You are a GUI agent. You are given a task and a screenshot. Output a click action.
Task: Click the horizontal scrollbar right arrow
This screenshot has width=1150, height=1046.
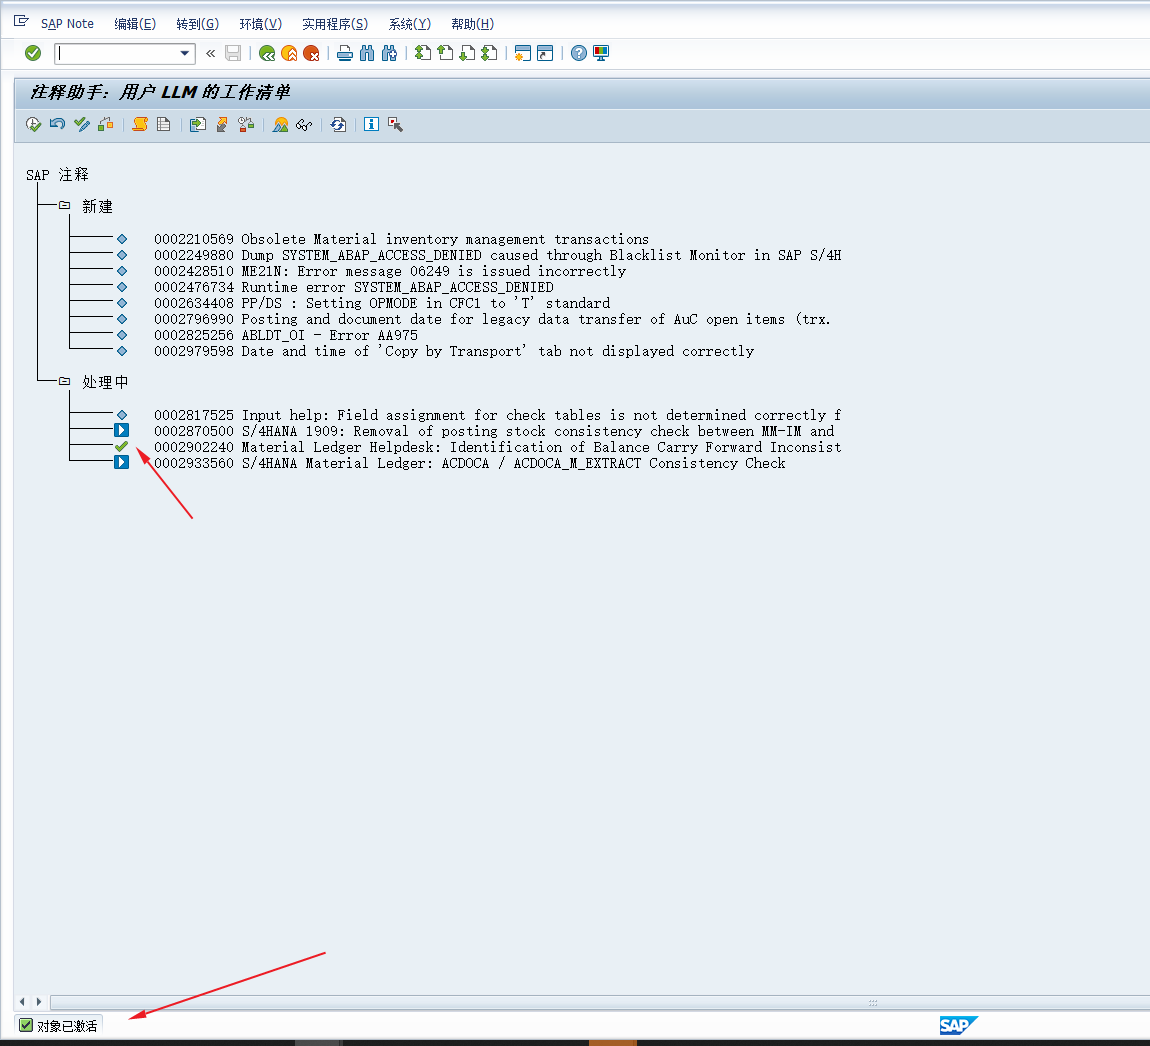pyautogui.click(x=39, y=1002)
